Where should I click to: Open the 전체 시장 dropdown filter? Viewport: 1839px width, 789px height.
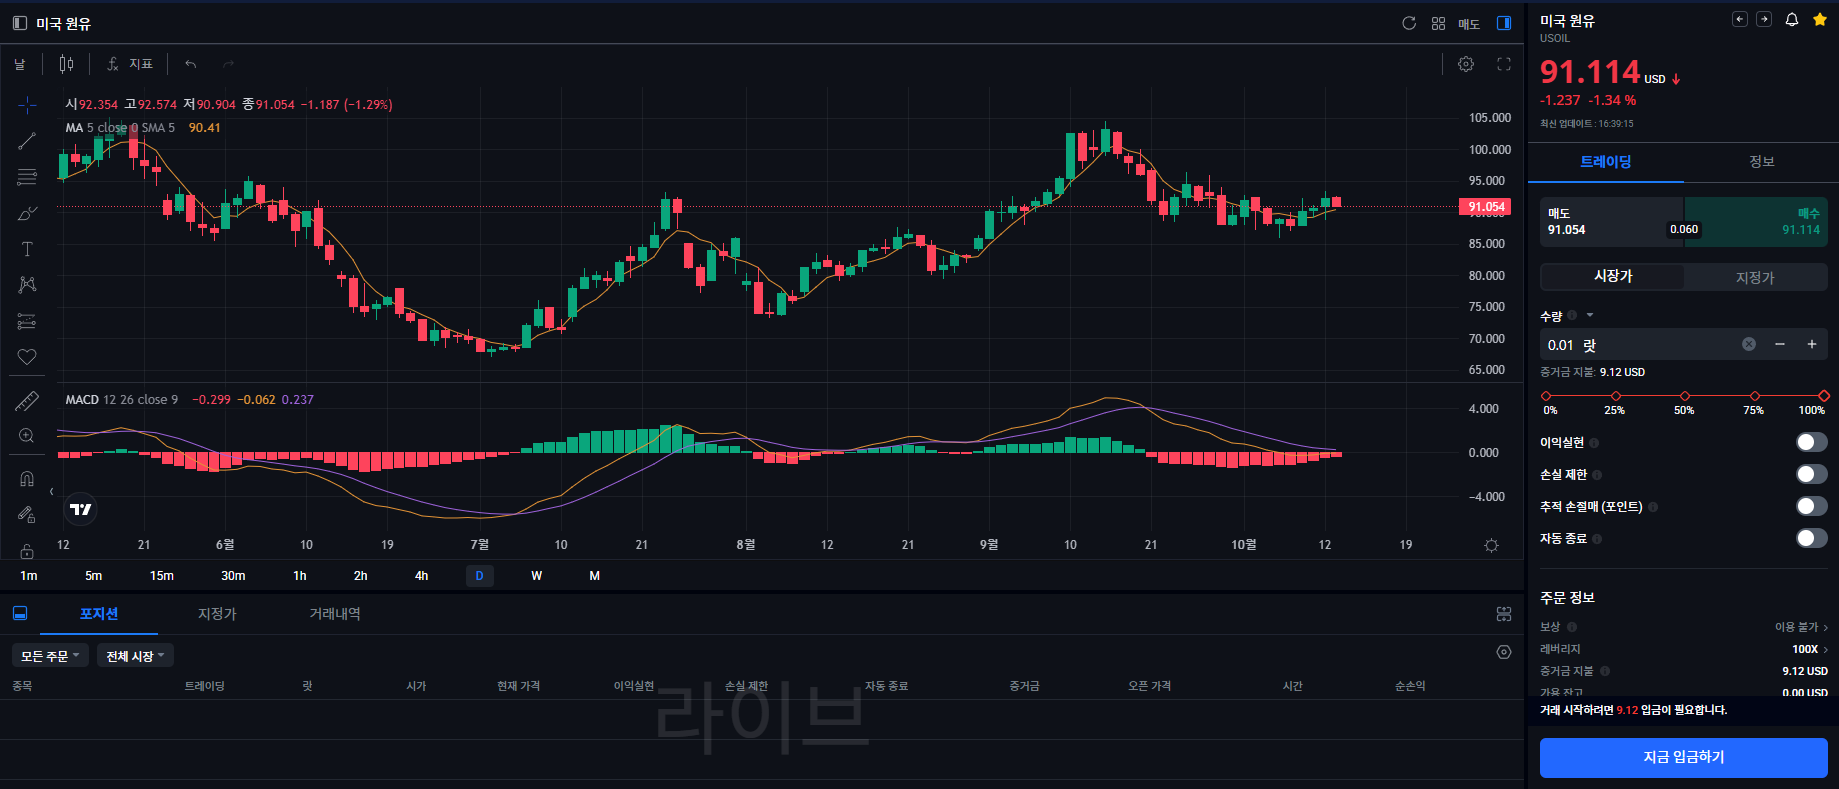(x=136, y=656)
